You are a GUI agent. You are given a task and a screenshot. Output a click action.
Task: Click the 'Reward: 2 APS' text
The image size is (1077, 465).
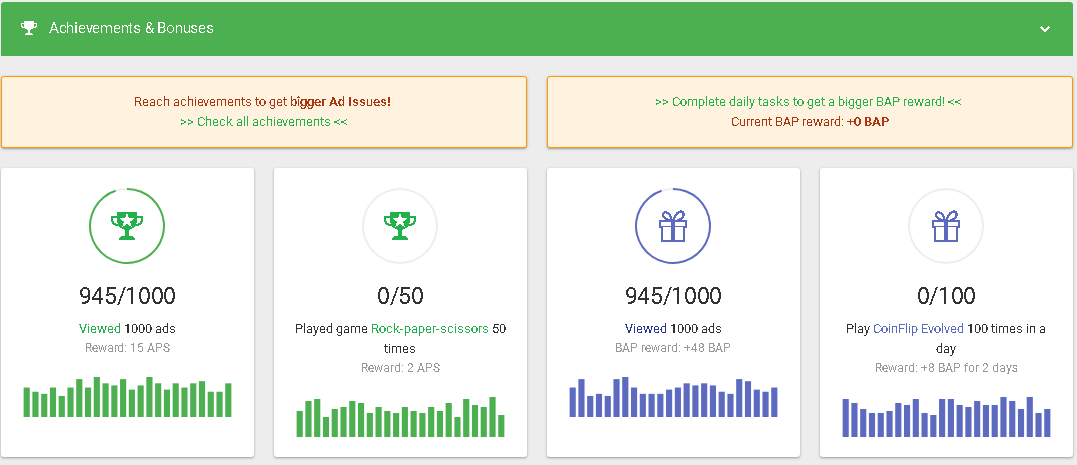pos(400,367)
